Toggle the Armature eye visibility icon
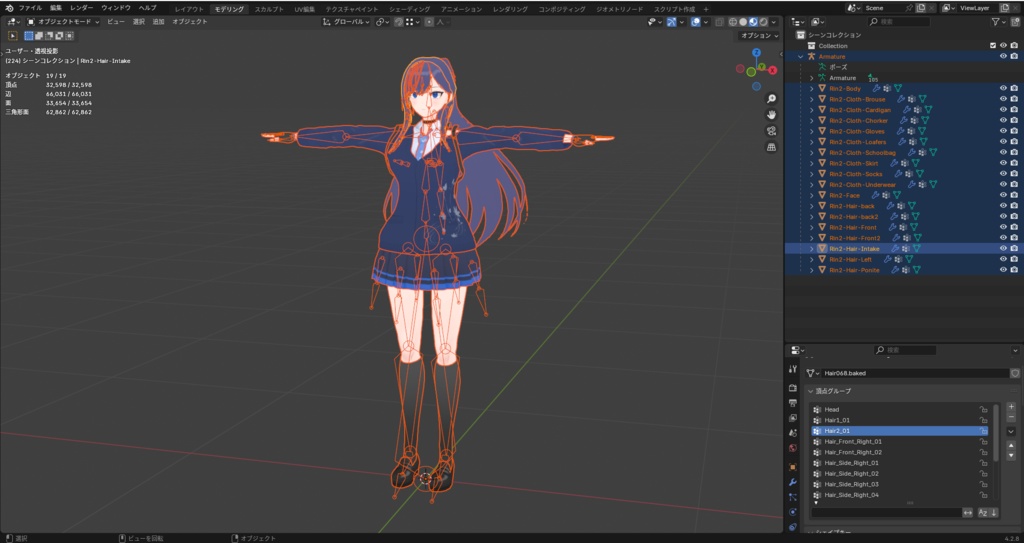Image resolution: width=1024 pixels, height=543 pixels. pyautogui.click(x=1003, y=56)
